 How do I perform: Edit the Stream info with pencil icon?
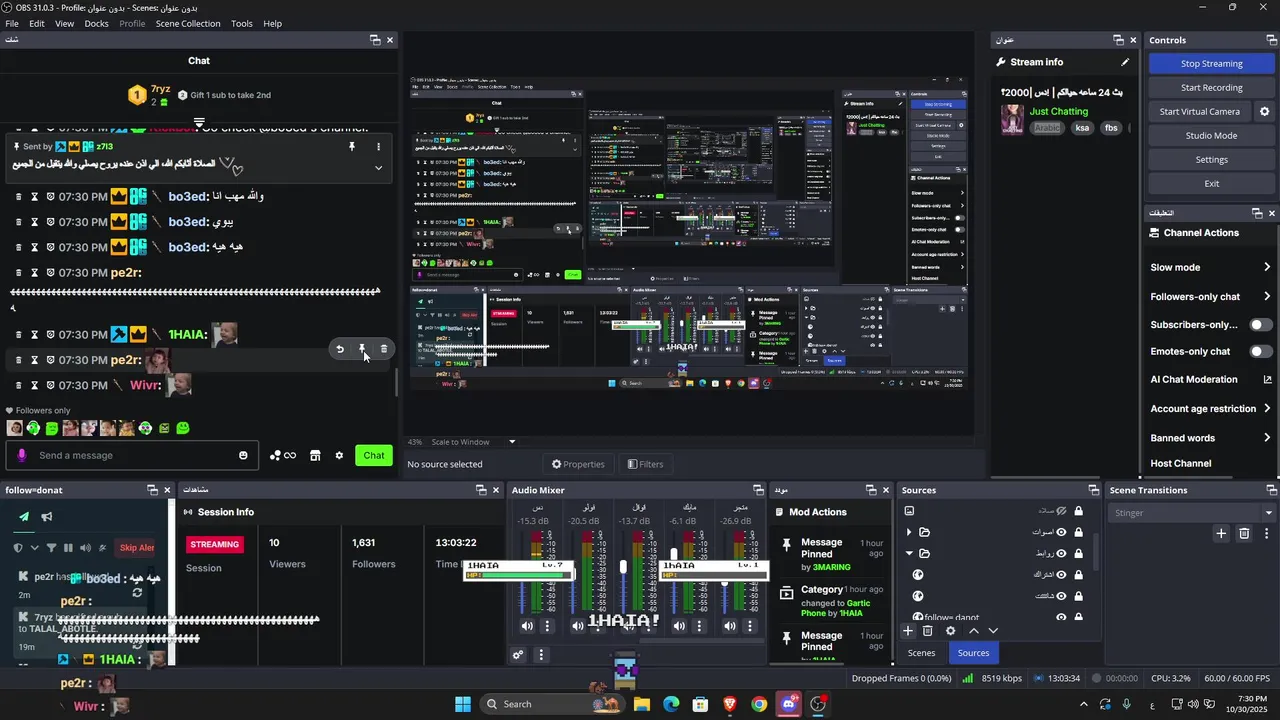click(x=1125, y=62)
